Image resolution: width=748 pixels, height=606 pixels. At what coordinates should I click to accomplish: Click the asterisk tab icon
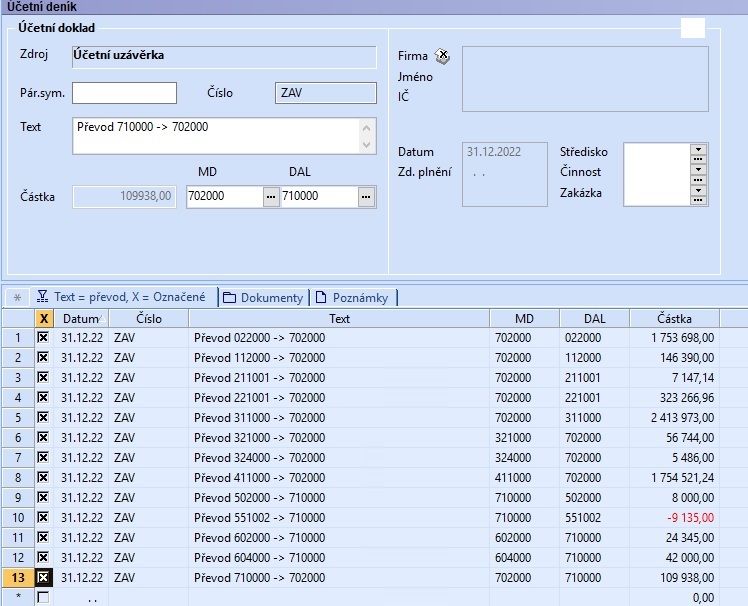point(16,297)
